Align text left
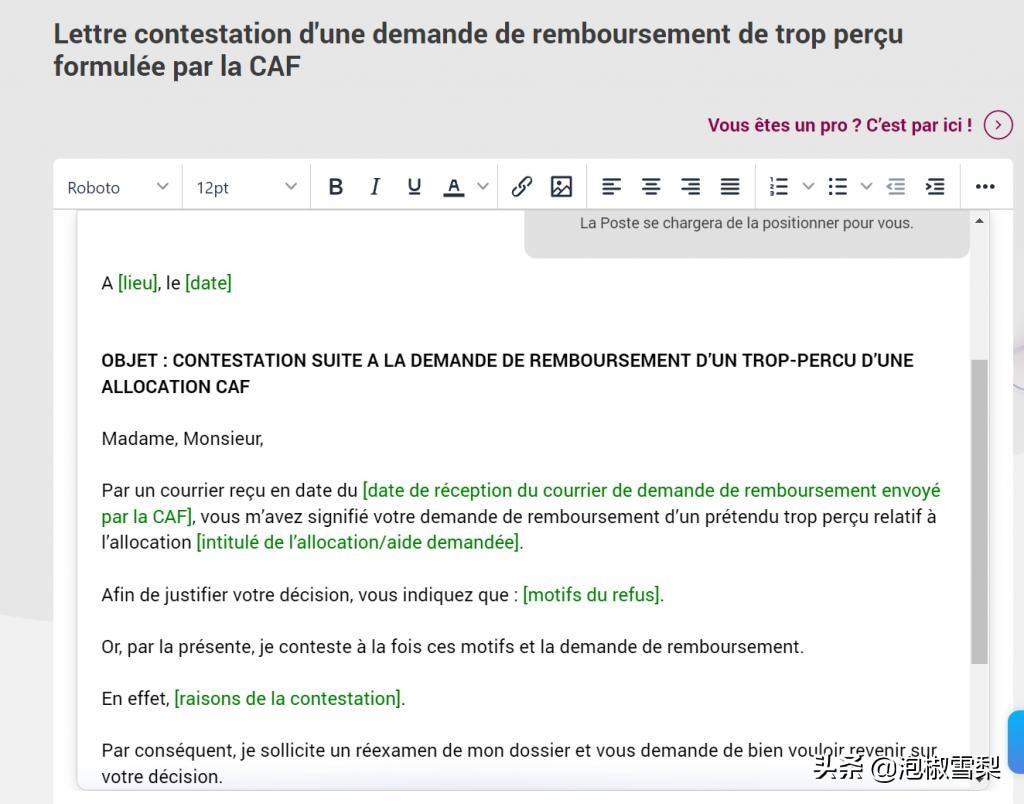The image size is (1024, 804). pos(611,187)
